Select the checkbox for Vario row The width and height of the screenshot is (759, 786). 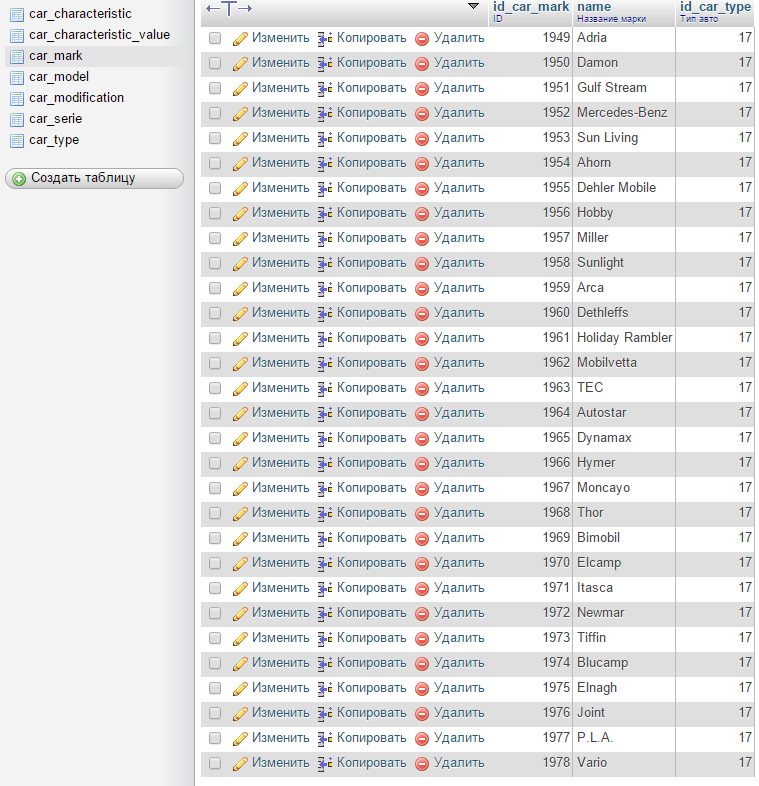click(x=215, y=763)
